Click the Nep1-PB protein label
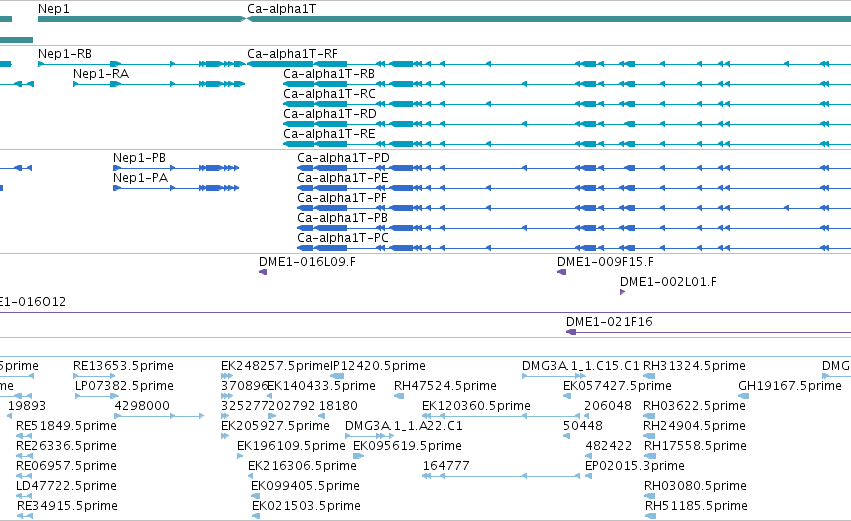Screen dimensions: 851x521 [x=139, y=158]
